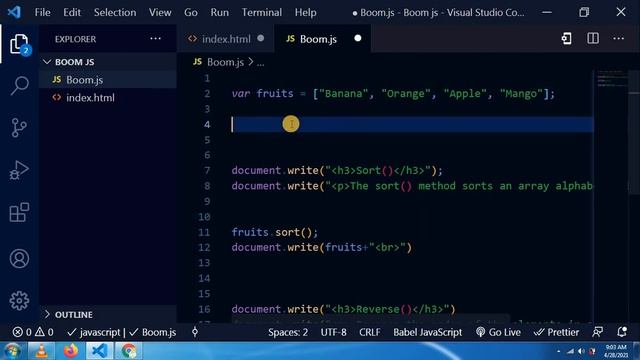
Task: Collapse the BOOM JS folder section
Action: tap(108, 62)
